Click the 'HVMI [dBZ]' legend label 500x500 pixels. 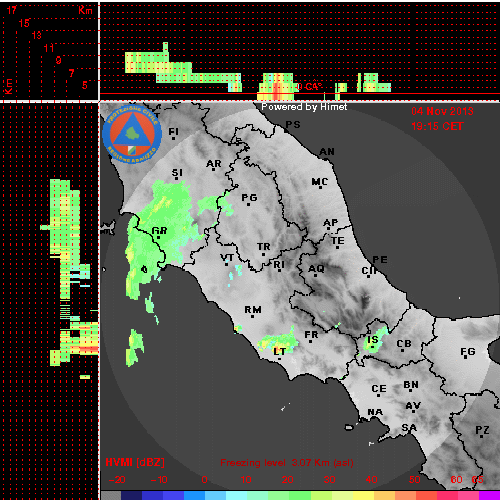pos(135,462)
